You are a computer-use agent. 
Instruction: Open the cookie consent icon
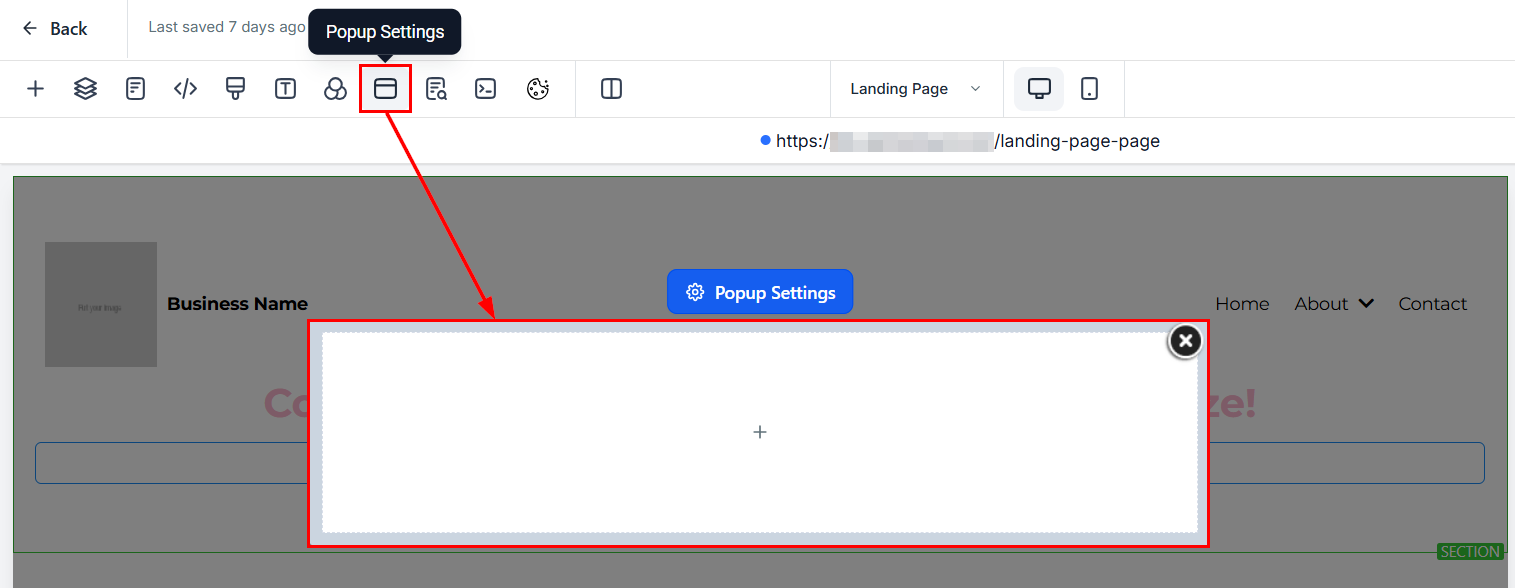pos(538,89)
